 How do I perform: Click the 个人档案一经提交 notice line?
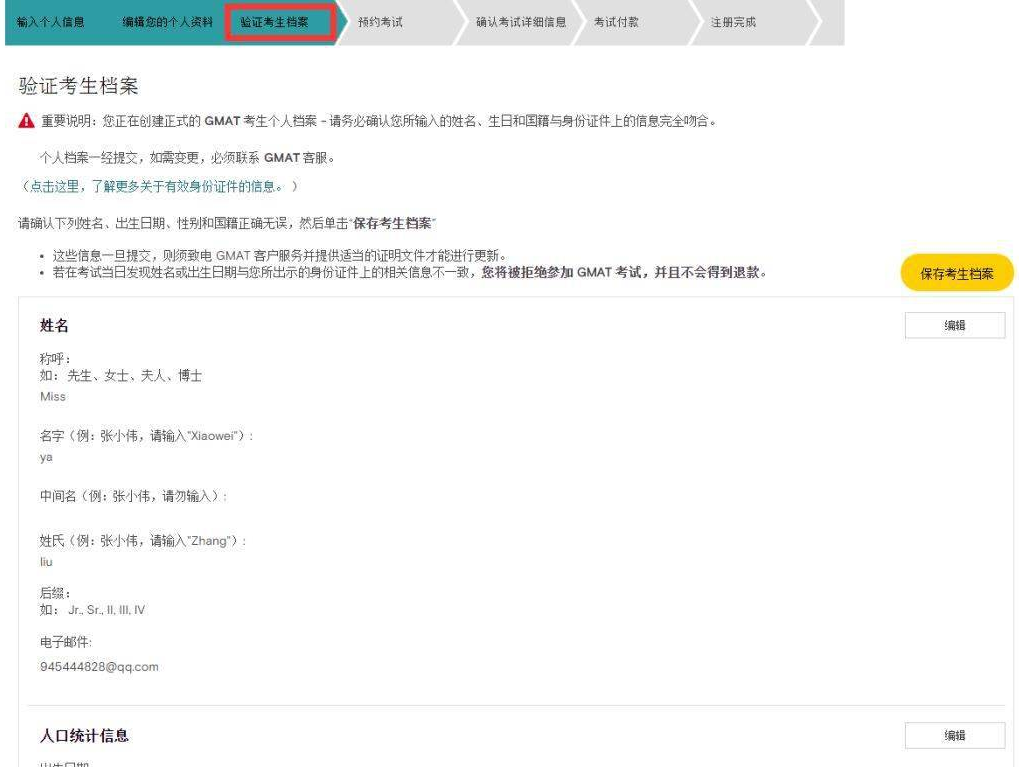(187, 158)
